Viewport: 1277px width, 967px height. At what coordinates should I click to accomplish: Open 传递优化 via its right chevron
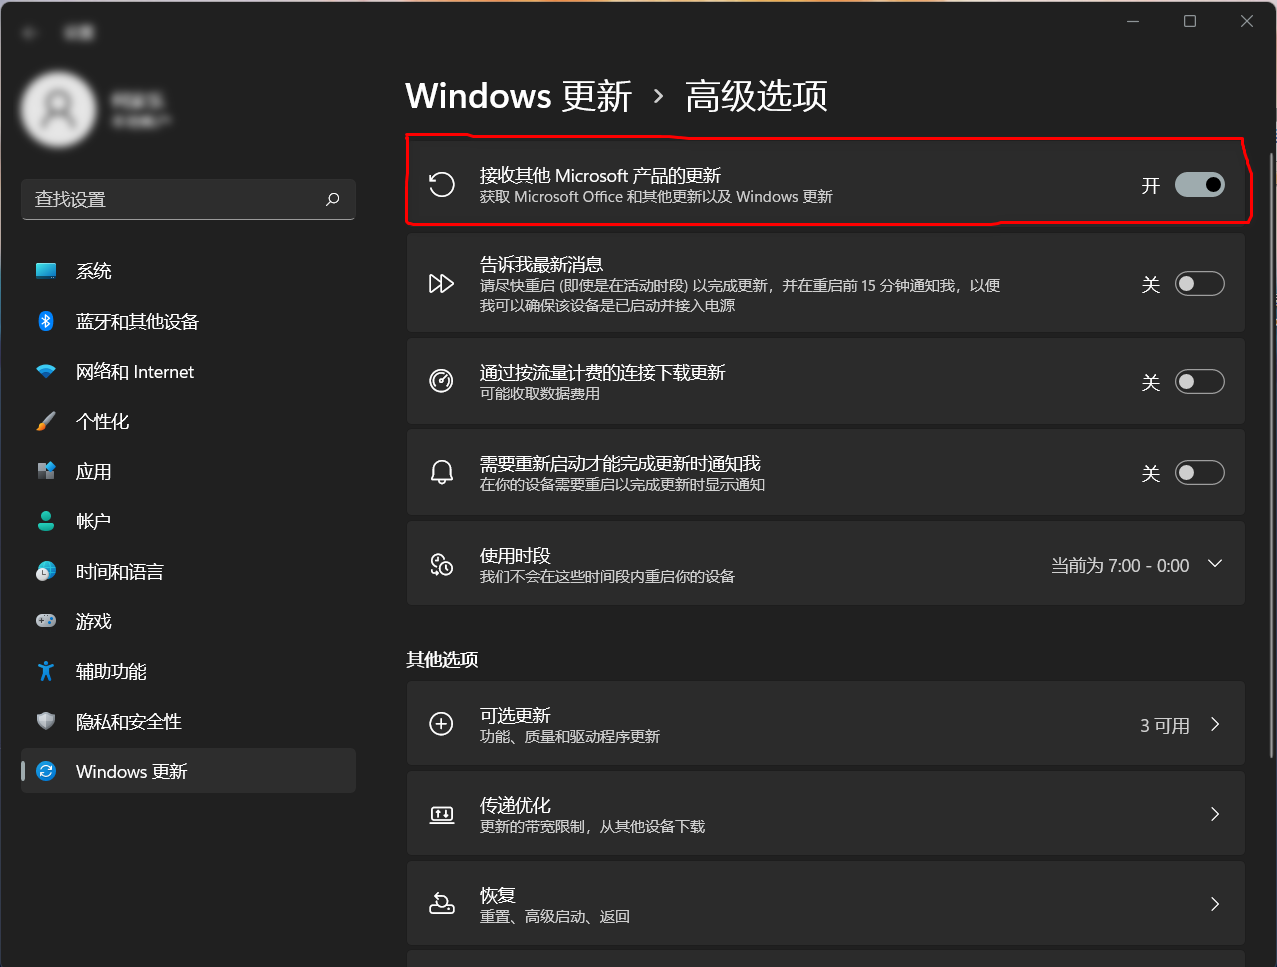coord(1215,814)
